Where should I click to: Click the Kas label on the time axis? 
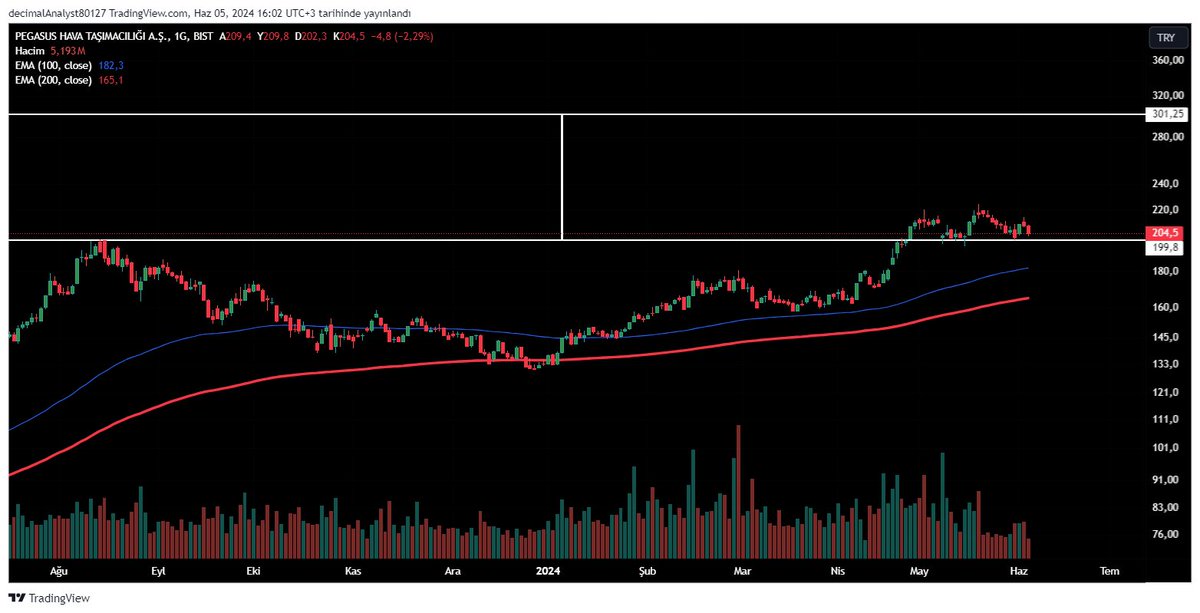(x=352, y=571)
